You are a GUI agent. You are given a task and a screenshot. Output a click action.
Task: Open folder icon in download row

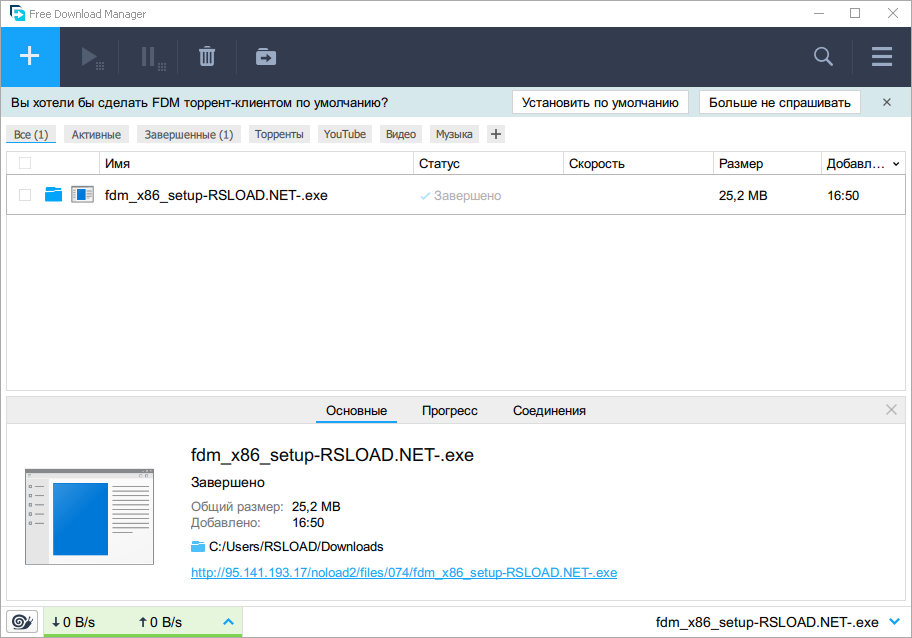[x=54, y=194]
